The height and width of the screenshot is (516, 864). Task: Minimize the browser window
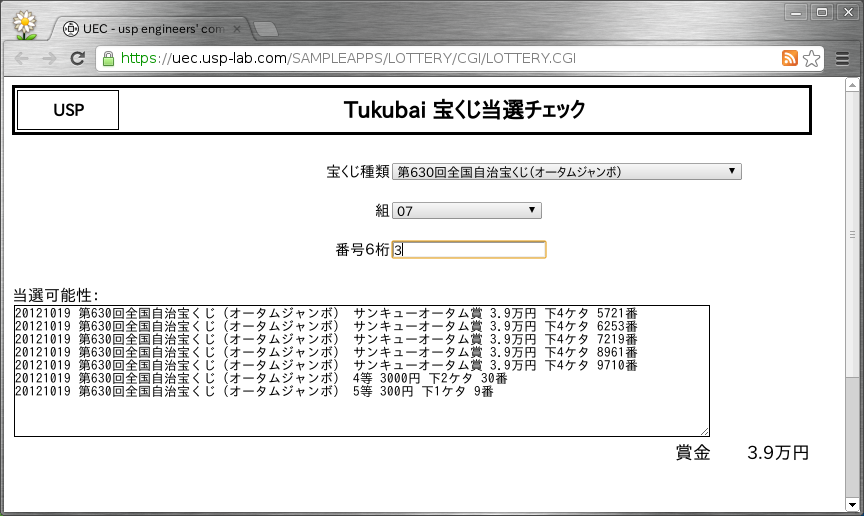coord(796,12)
